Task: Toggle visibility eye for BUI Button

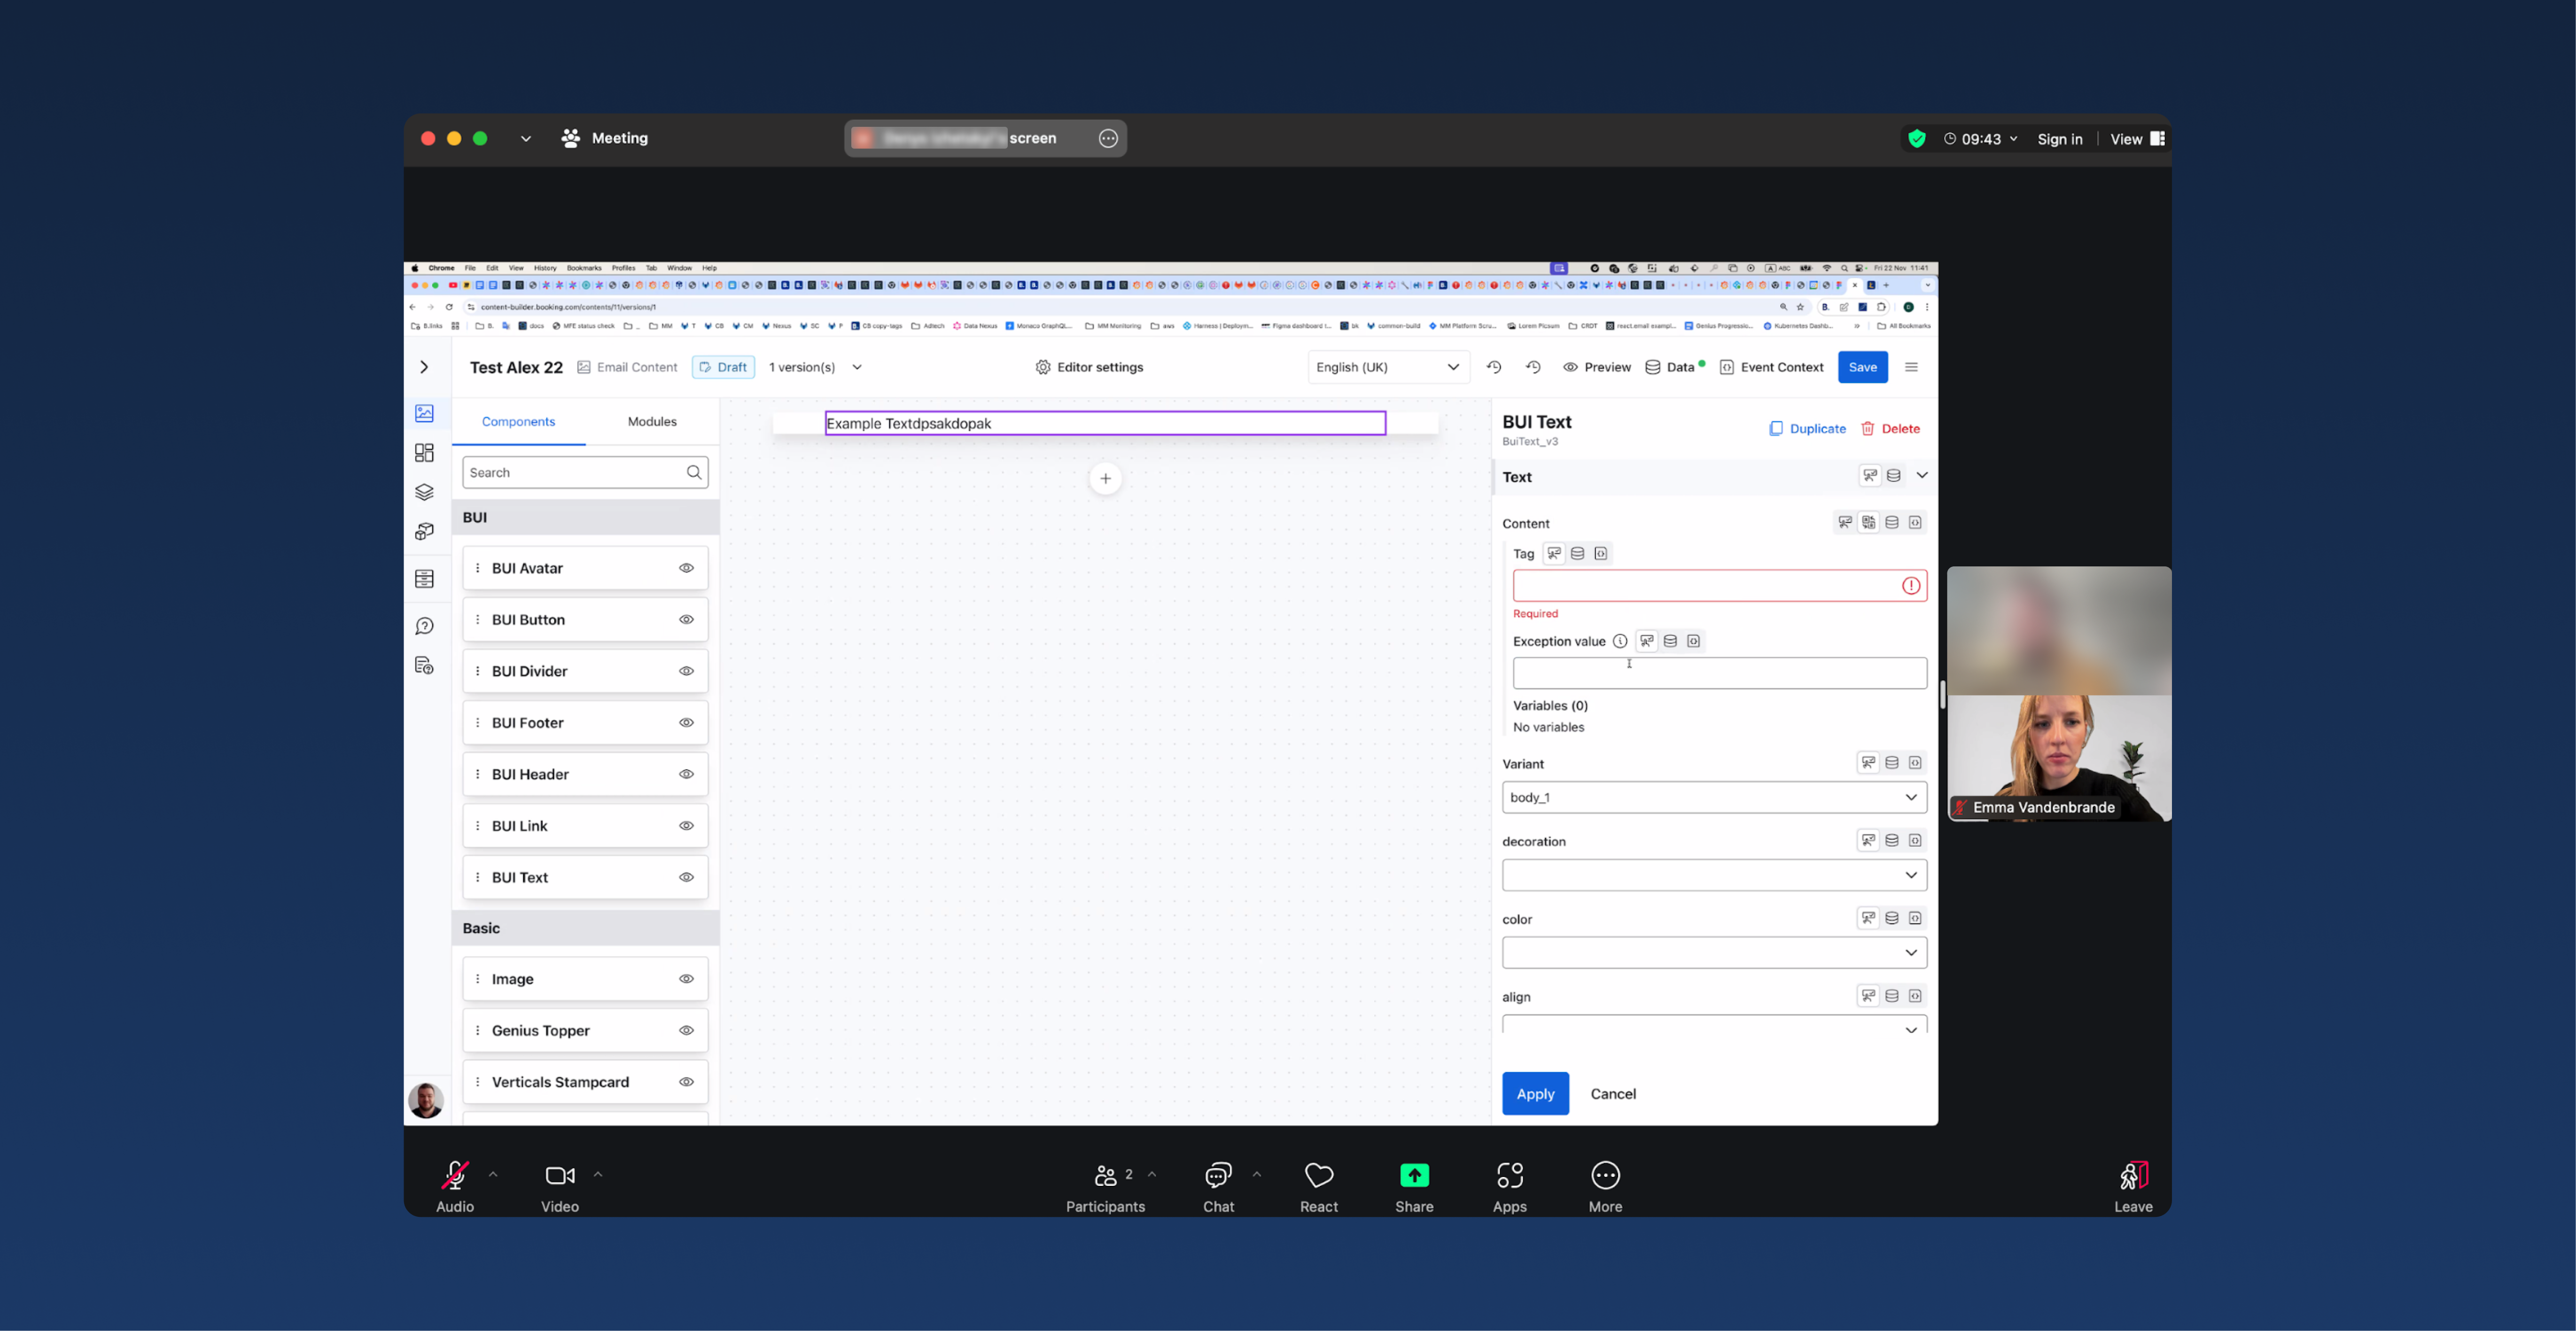Action: click(x=686, y=620)
